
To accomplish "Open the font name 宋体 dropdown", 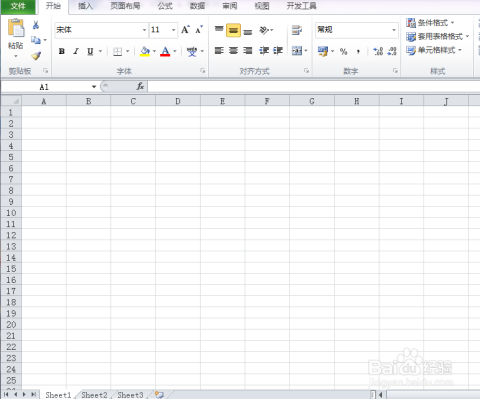I will [x=144, y=30].
